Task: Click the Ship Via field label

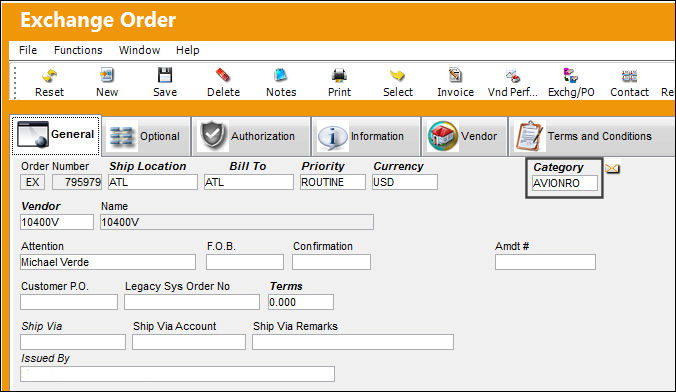Action: (42, 326)
